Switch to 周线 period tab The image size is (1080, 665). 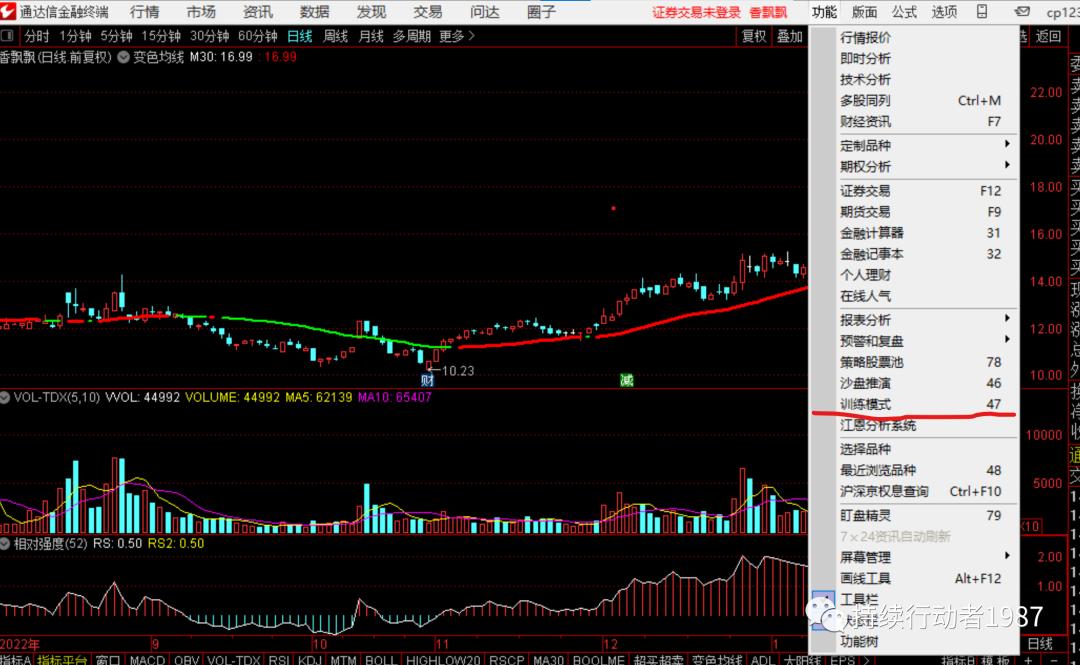point(335,36)
